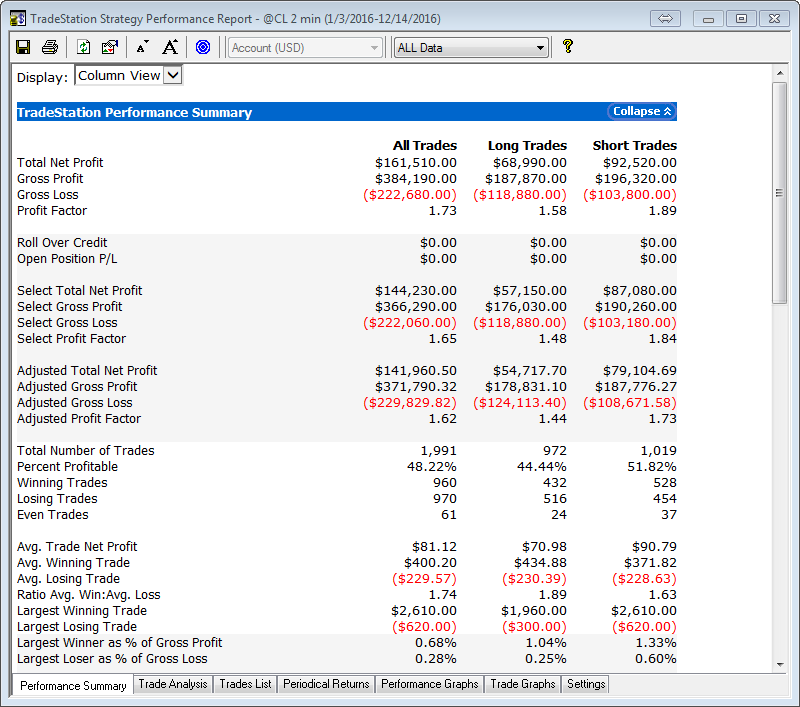Click the vertical scrollbar down arrow
The image size is (800, 707).
[780, 664]
